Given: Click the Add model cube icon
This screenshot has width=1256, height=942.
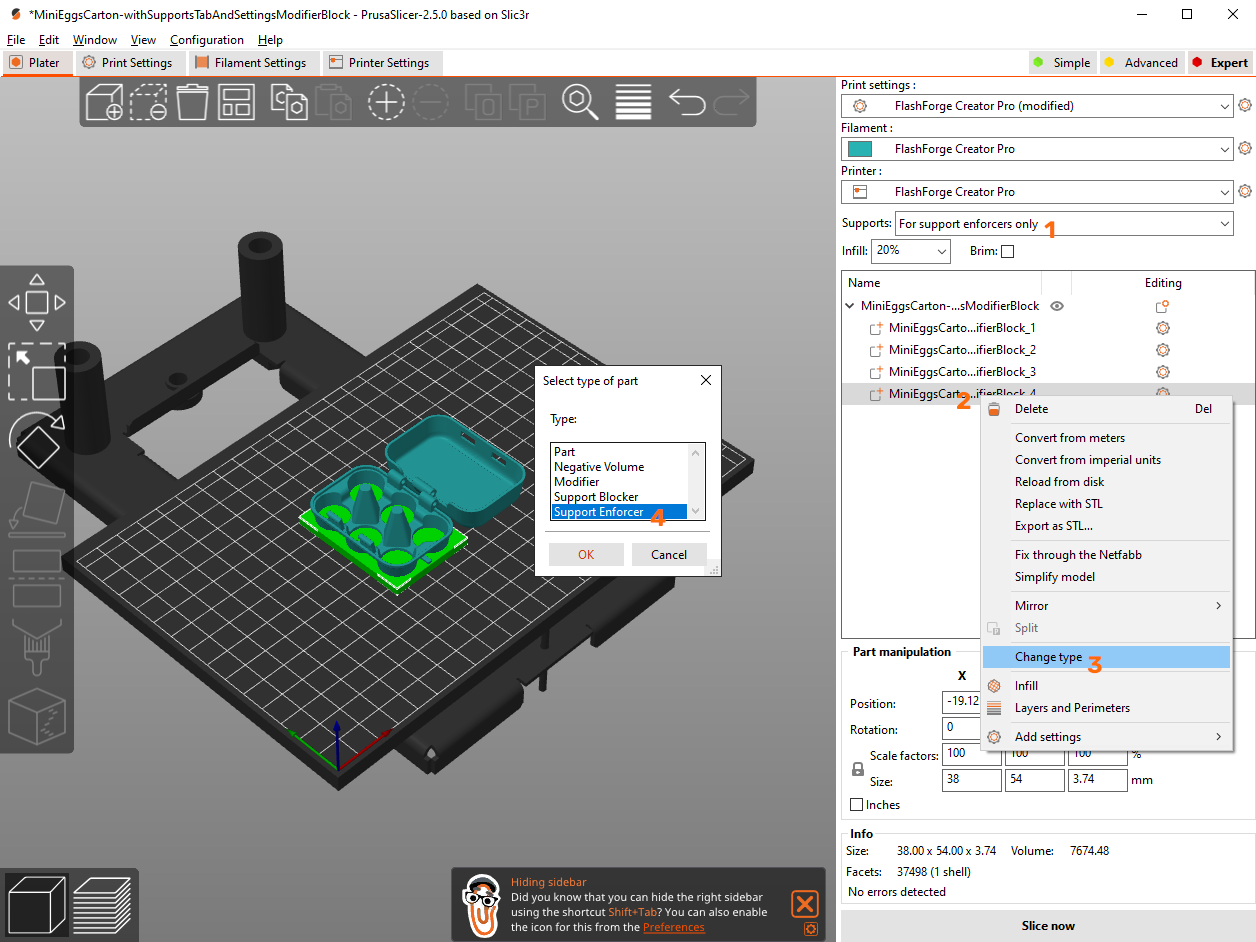Looking at the screenshot, I should [104, 102].
